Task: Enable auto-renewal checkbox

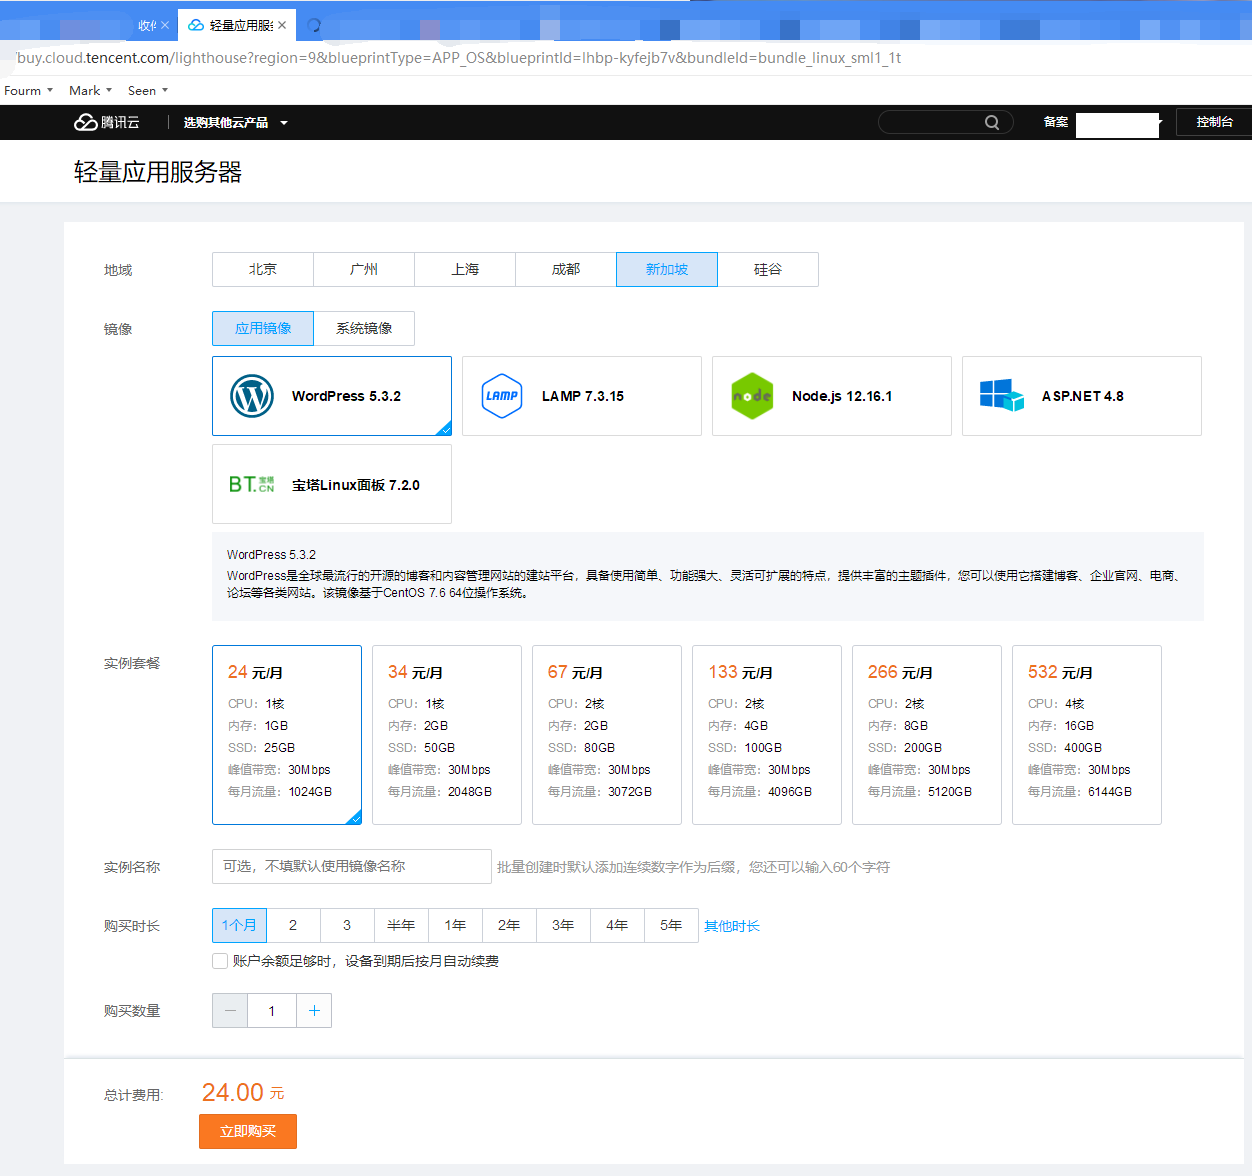Action: [x=220, y=961]
